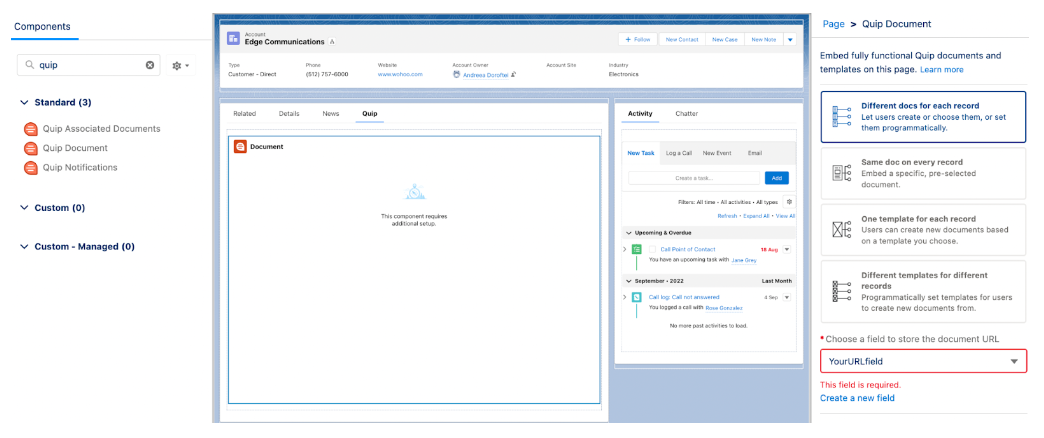Click the Quip Associated Documents component icon
Screen dimensions: 1044x438
click(31, 128)
